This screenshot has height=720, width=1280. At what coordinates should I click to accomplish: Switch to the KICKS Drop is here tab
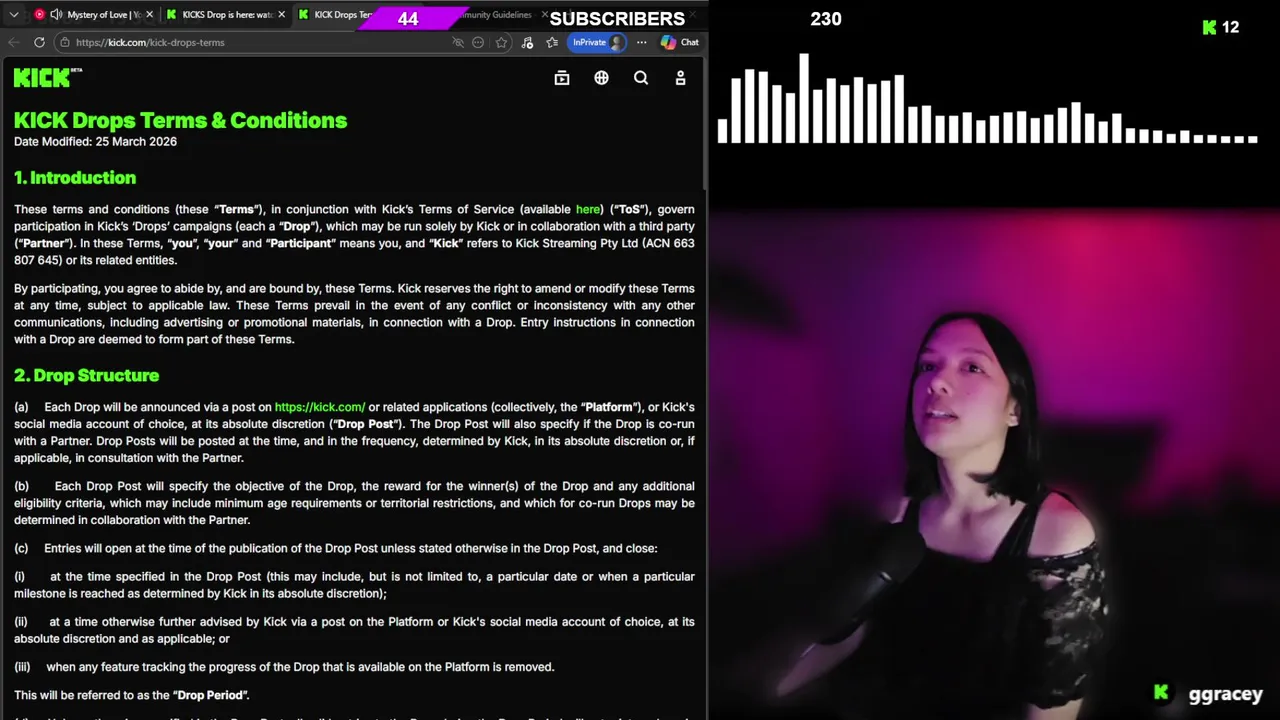225,15
